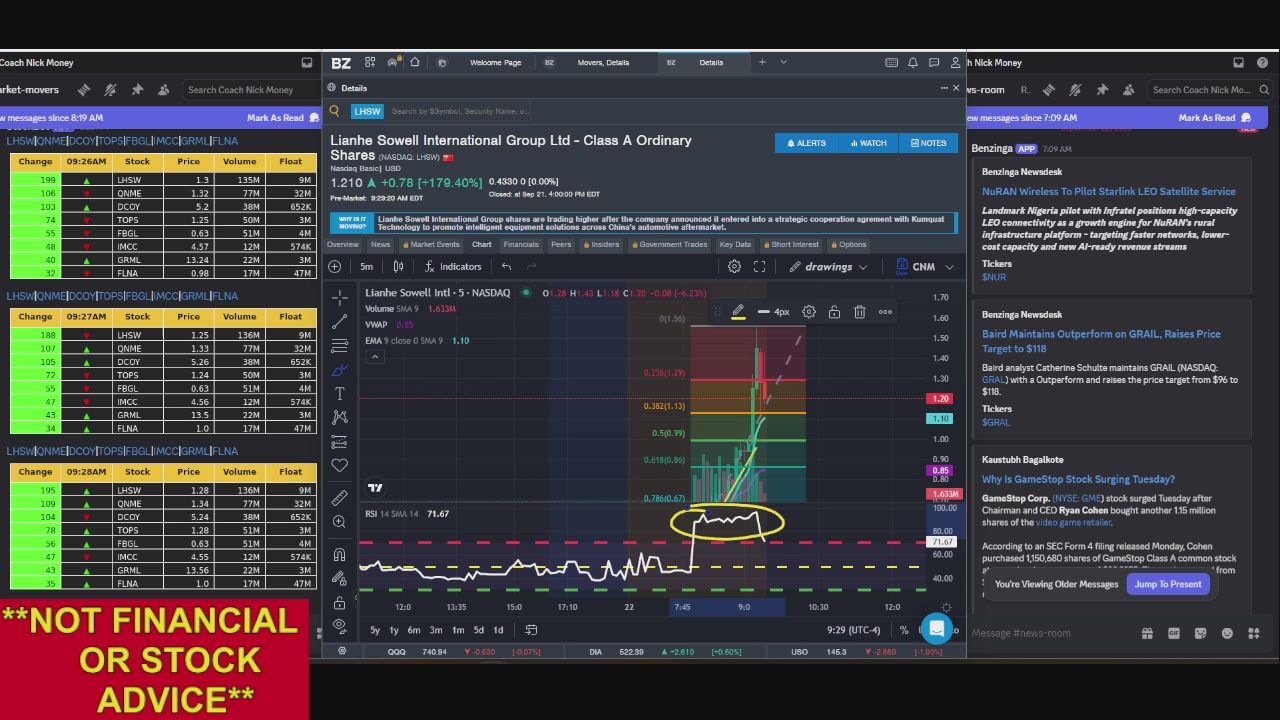Set the chart range to 1d

tap(498, 630)
